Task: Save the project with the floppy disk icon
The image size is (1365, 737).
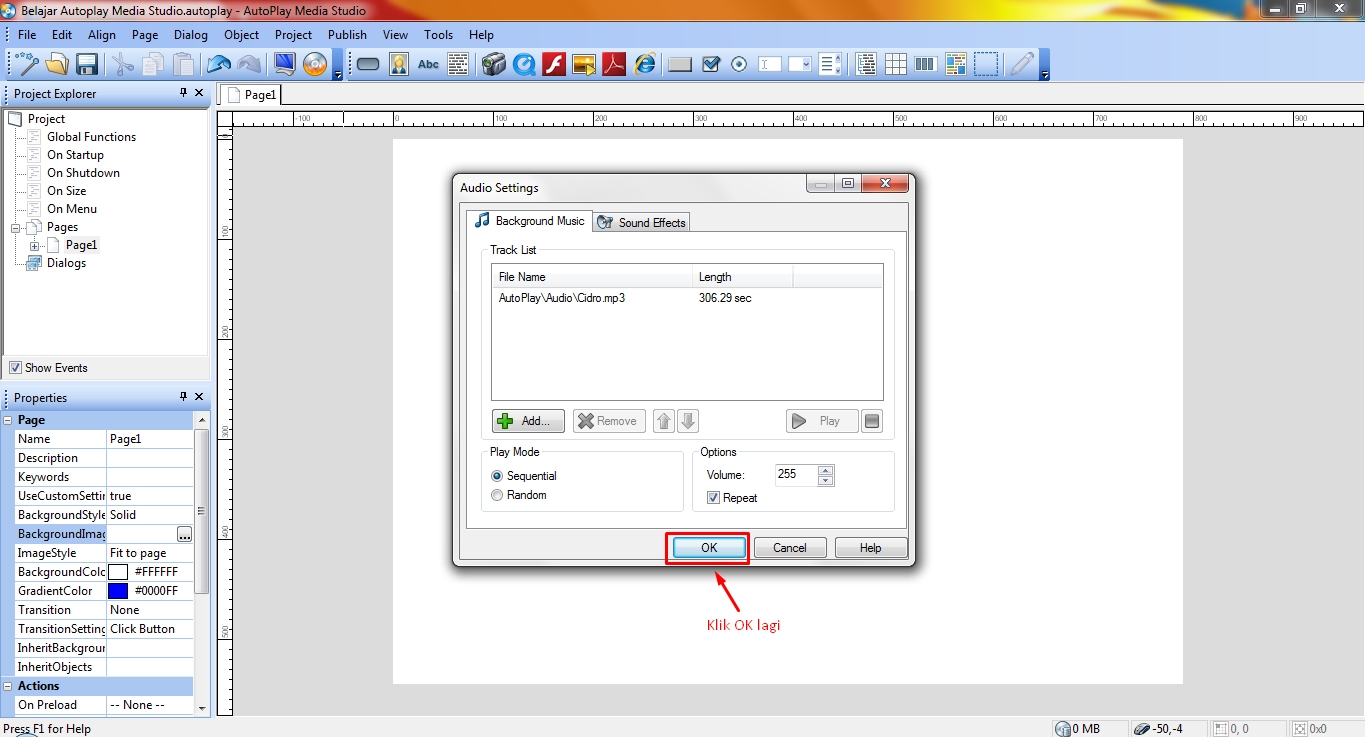Action: [x=87, y=64]
